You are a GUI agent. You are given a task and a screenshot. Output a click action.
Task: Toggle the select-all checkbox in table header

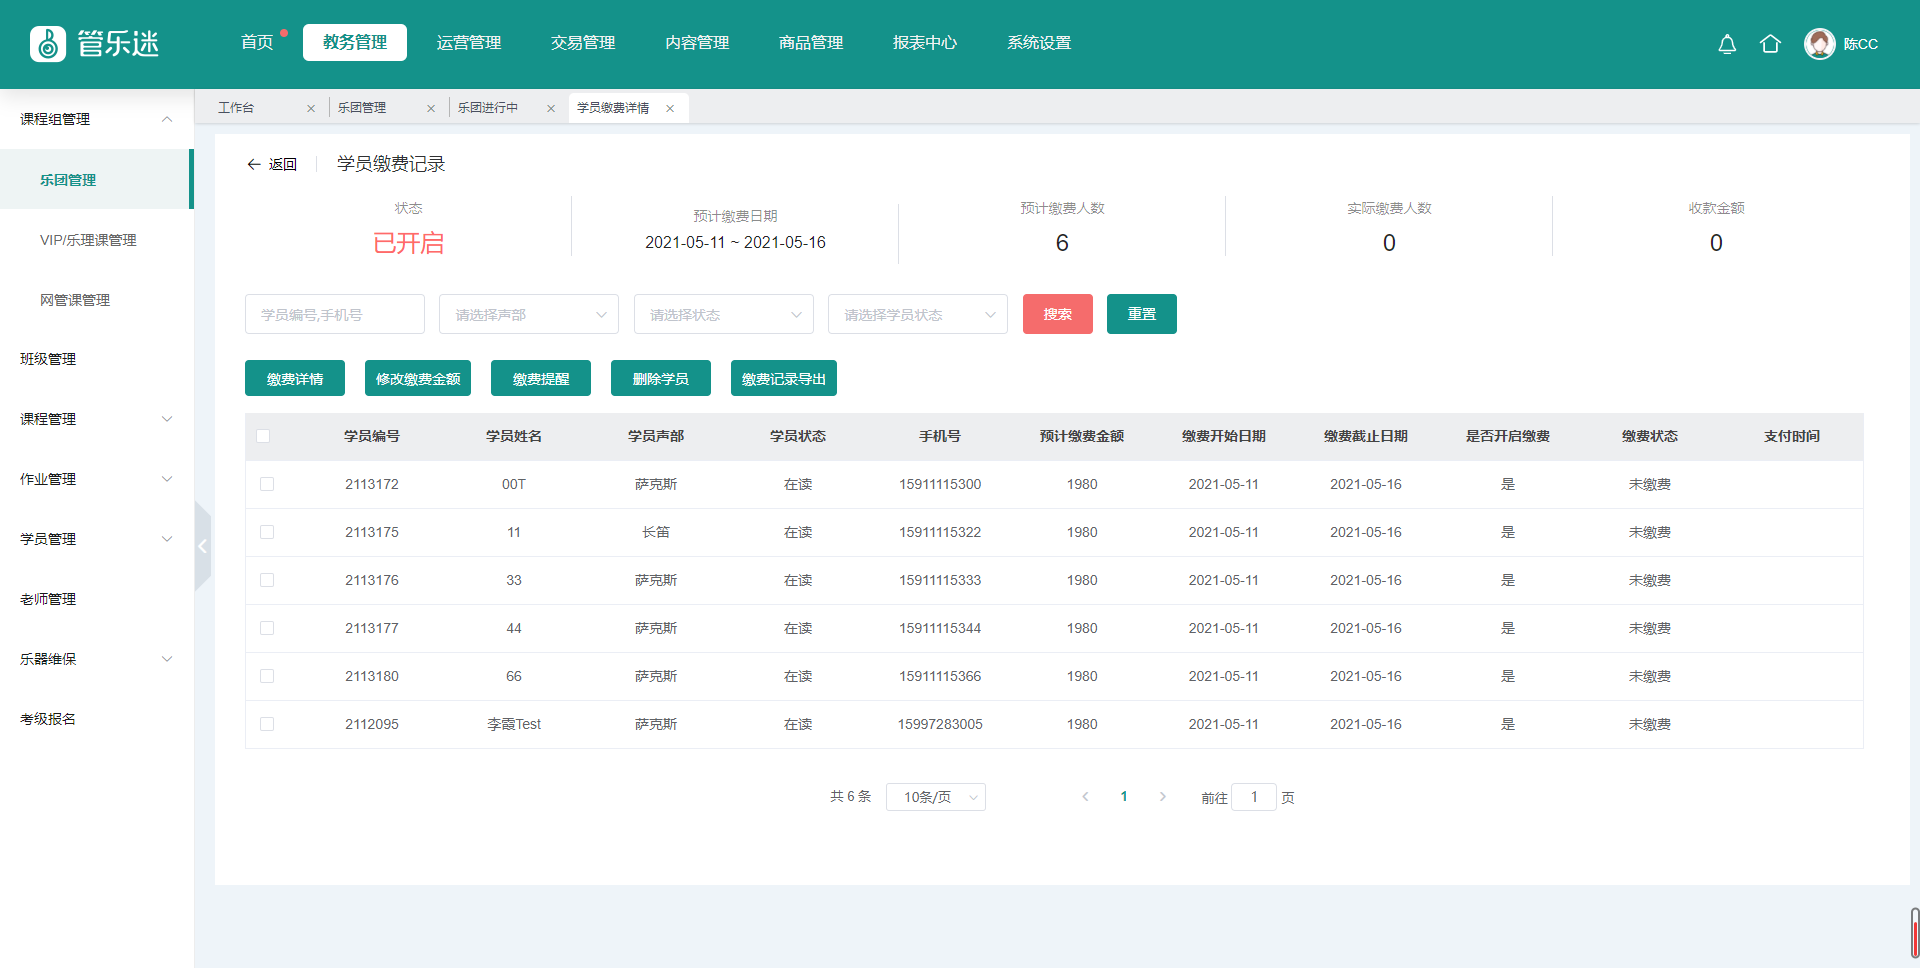pyautogui.click(x=263, y=436)
